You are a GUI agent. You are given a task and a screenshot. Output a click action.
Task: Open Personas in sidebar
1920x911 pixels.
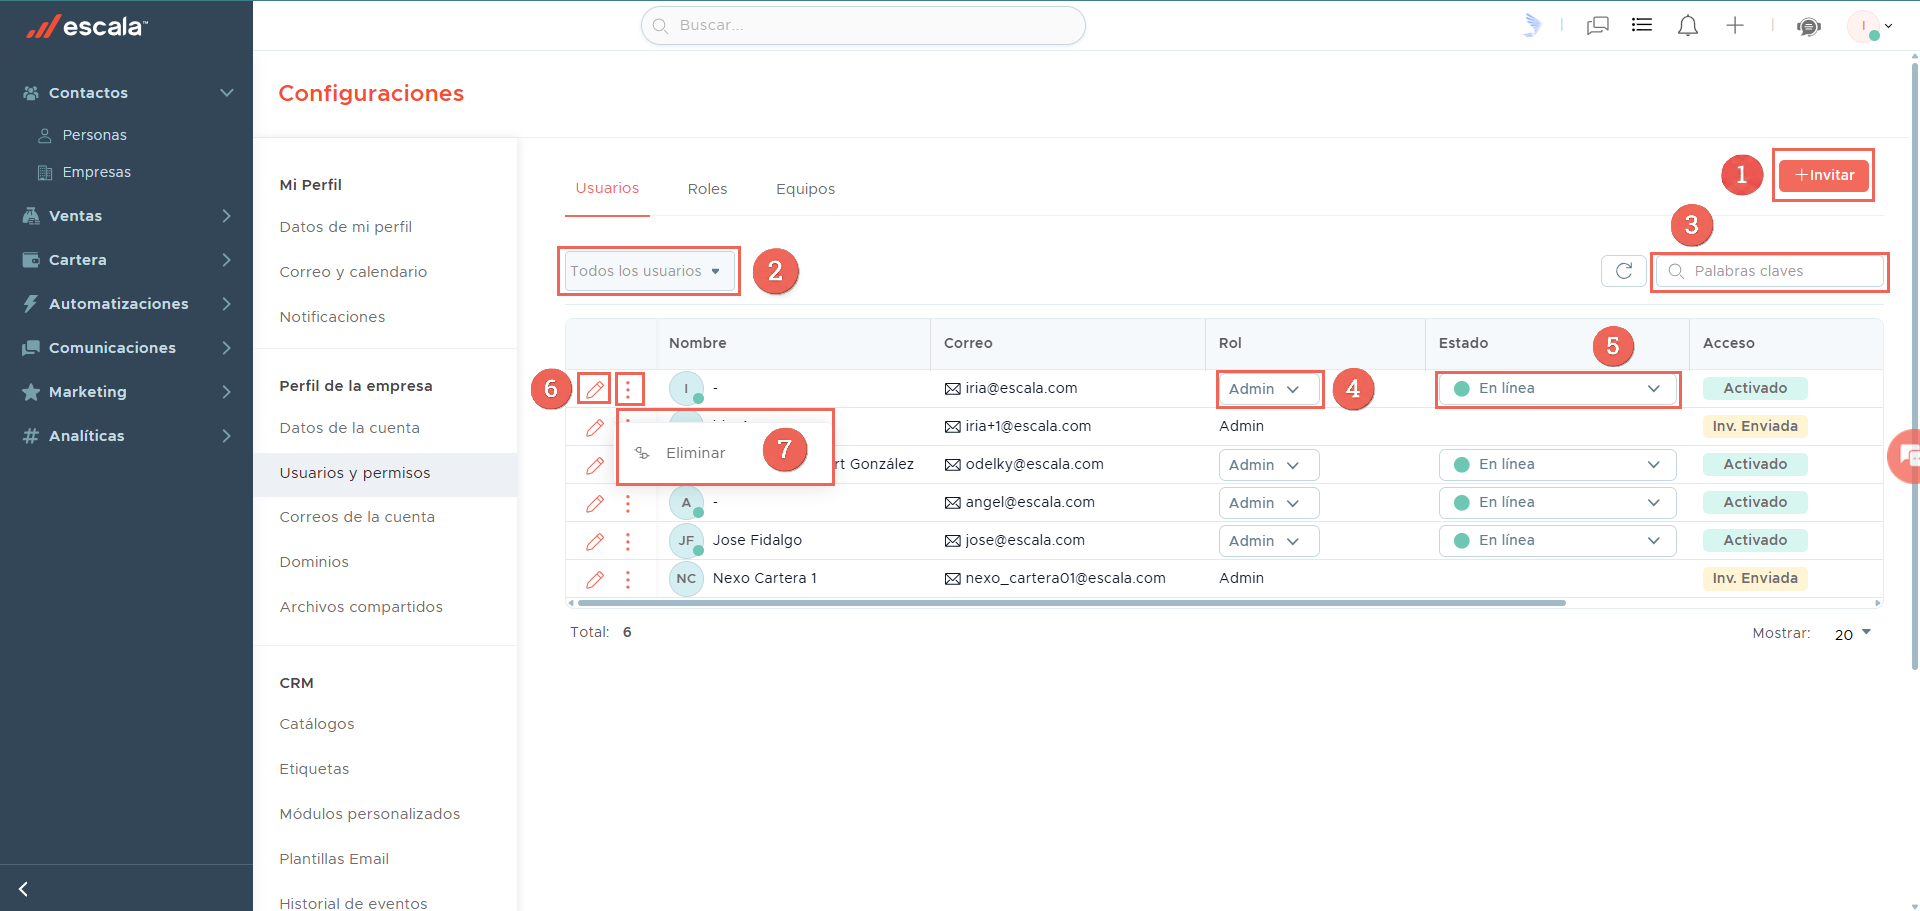[x=95, y=135]
